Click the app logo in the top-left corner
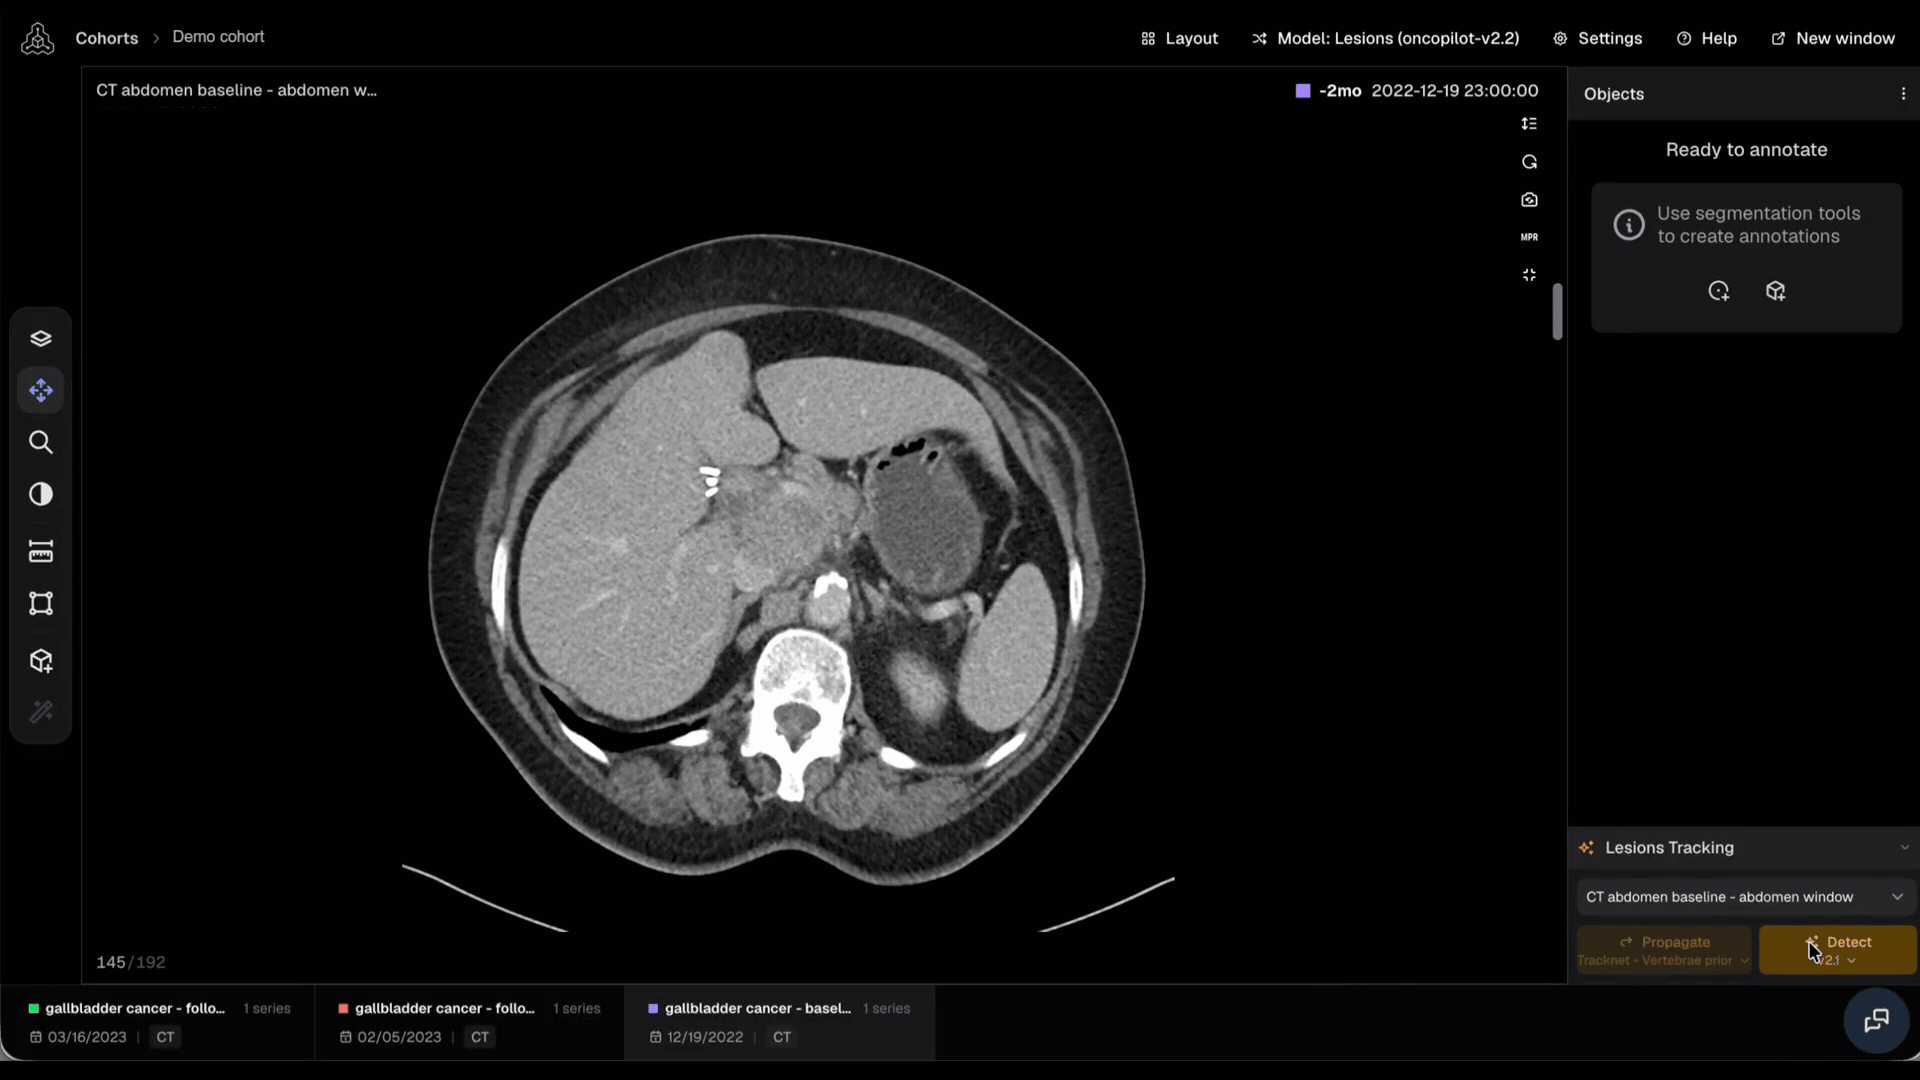Image resolution: width=1920 pixels, height=1080 pixels. [37, 38]
